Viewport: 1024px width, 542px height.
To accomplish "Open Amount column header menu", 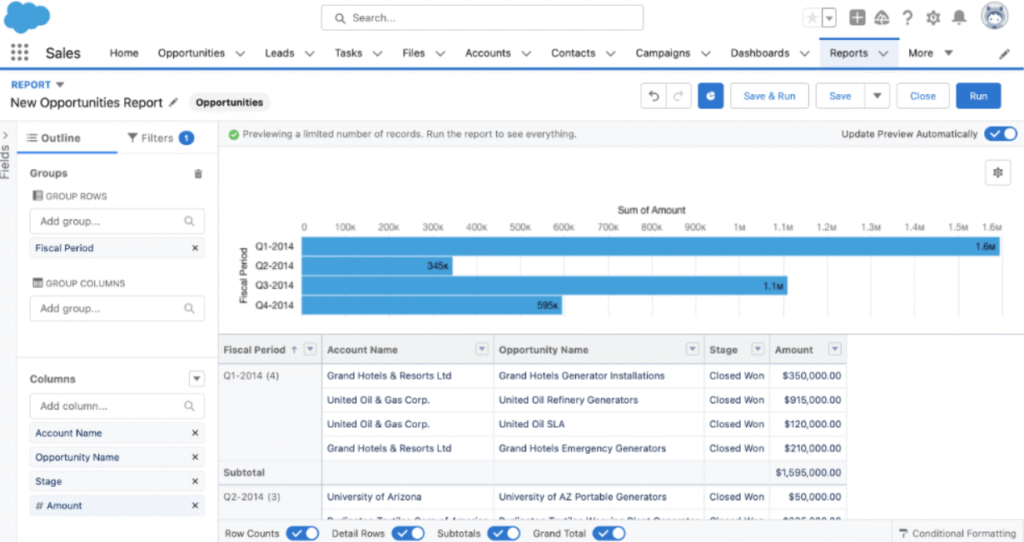I will click(x=835, y=349).
